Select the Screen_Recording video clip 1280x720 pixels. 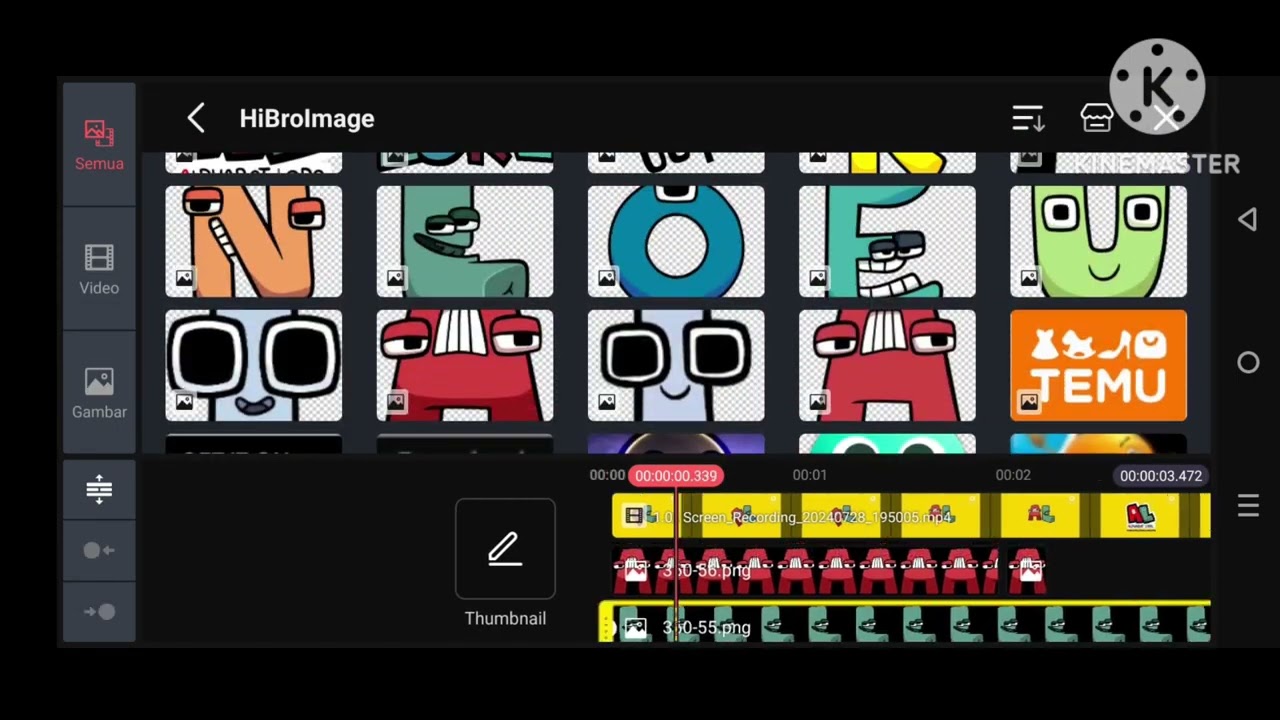[x=911, y=516]
